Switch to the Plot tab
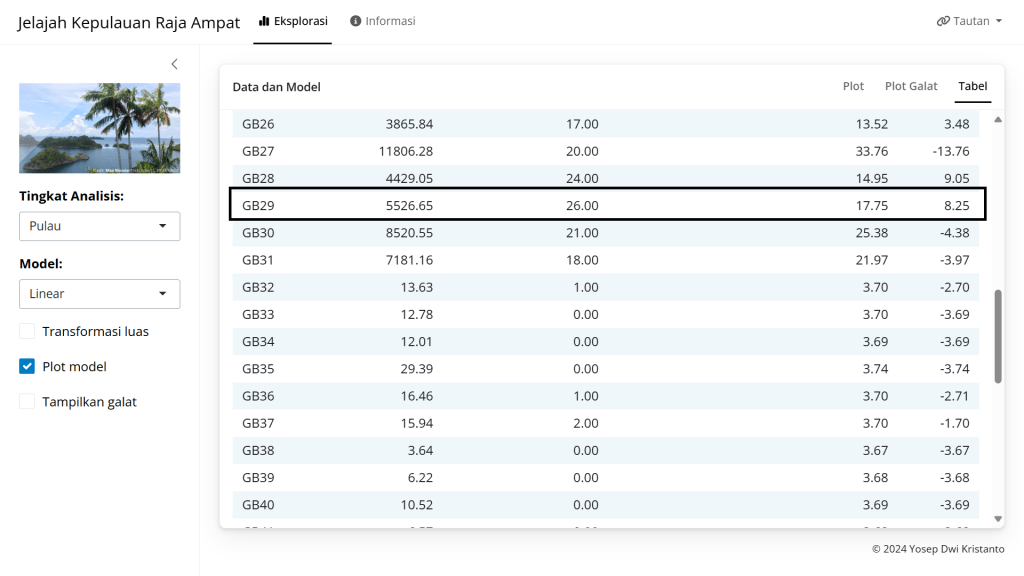Screen dimensions: 1024x576 [x=853, y=86]
